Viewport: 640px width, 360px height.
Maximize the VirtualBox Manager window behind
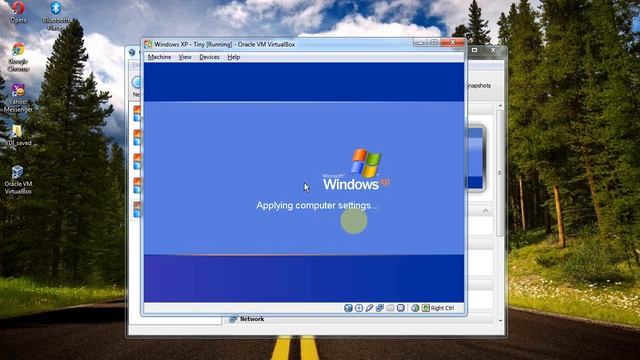click(x=474, y=50)
